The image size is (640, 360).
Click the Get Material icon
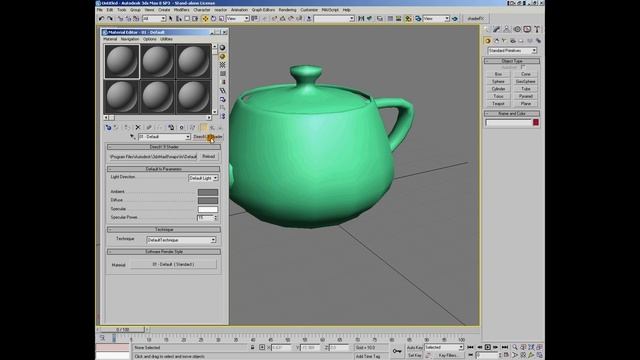click(x=108, y=127)
